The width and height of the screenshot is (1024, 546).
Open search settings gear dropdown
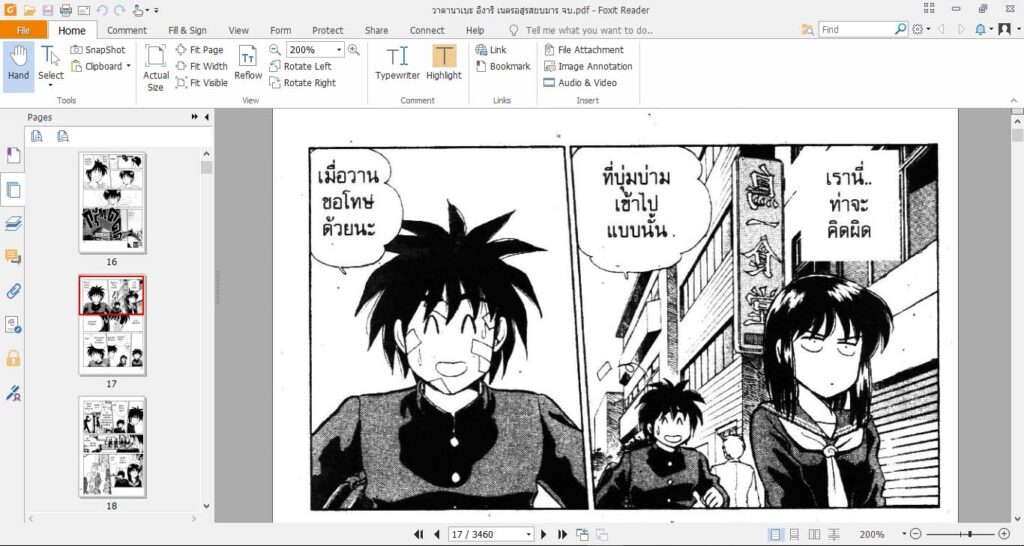(x=921, y=29)
